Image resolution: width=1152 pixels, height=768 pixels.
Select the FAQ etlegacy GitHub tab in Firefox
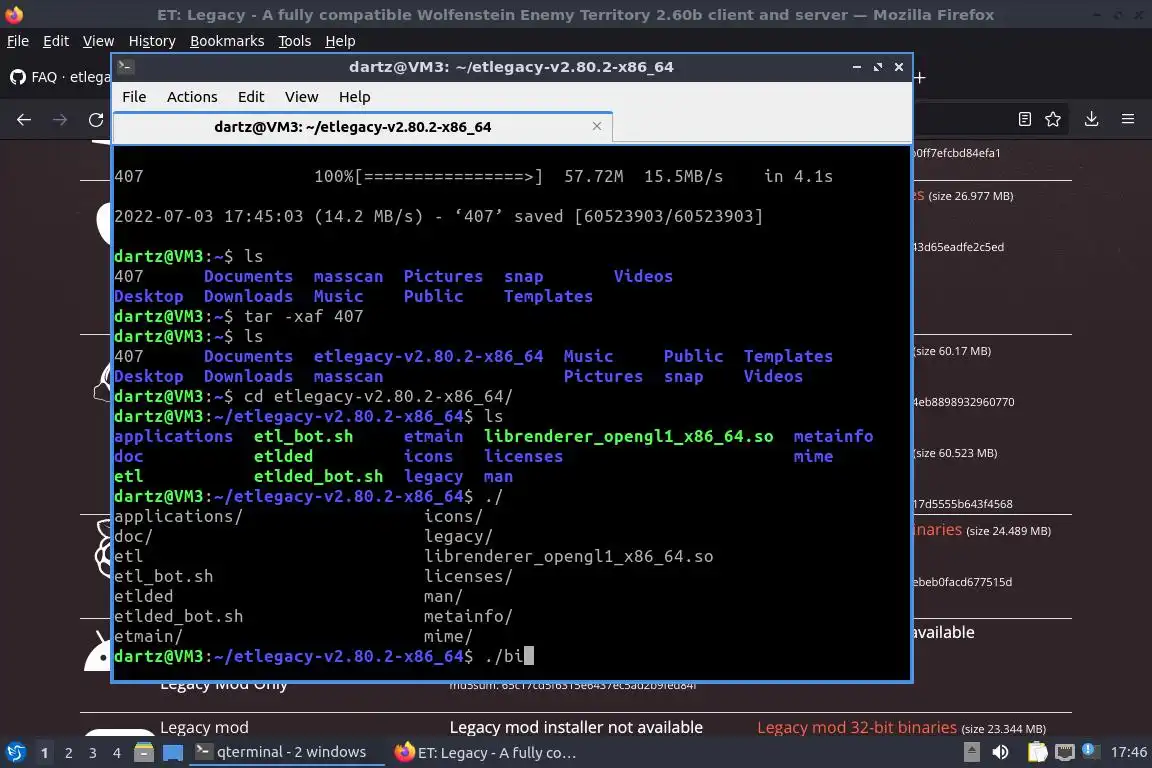click(59, 77)
